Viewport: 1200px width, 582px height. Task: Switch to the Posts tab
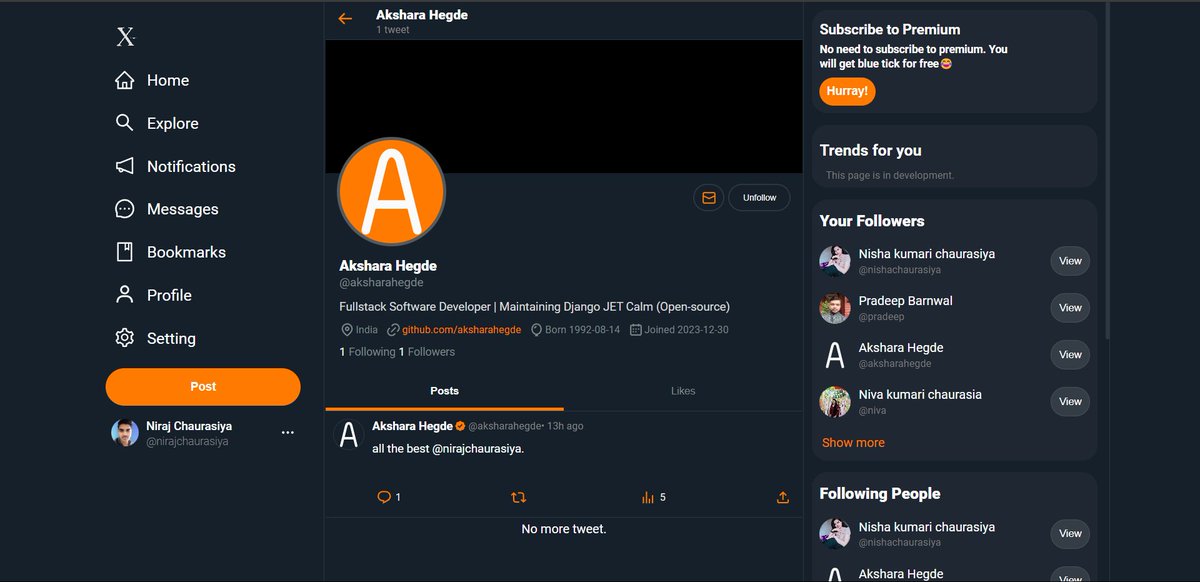tap(444, 391)
